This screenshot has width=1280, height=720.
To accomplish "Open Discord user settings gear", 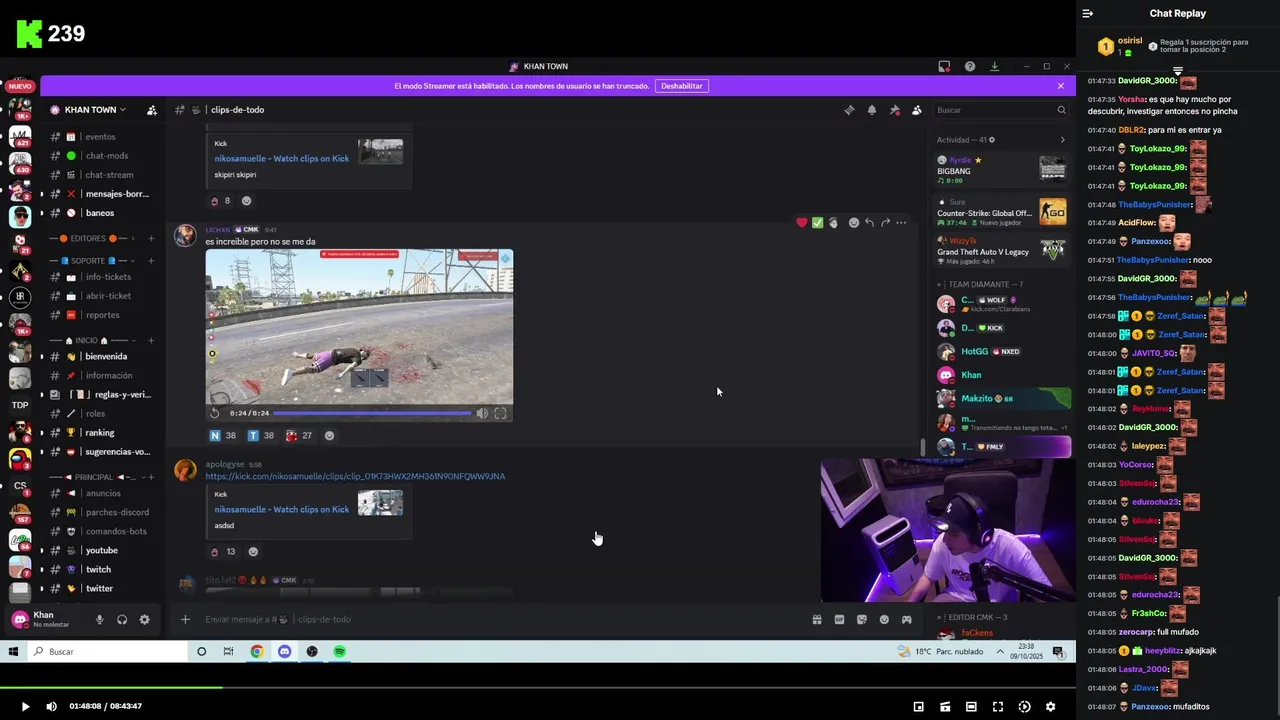I will tap(145, 620).
